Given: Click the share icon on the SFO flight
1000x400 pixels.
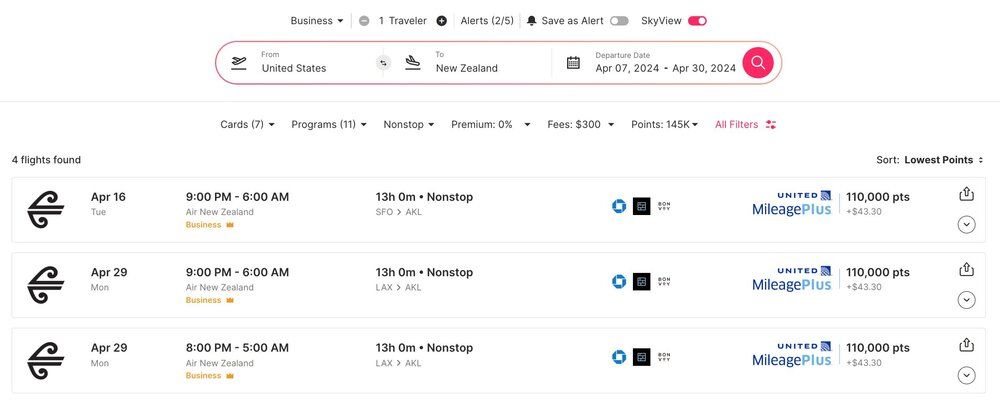Looking at the screenshot, I should 966,194.
